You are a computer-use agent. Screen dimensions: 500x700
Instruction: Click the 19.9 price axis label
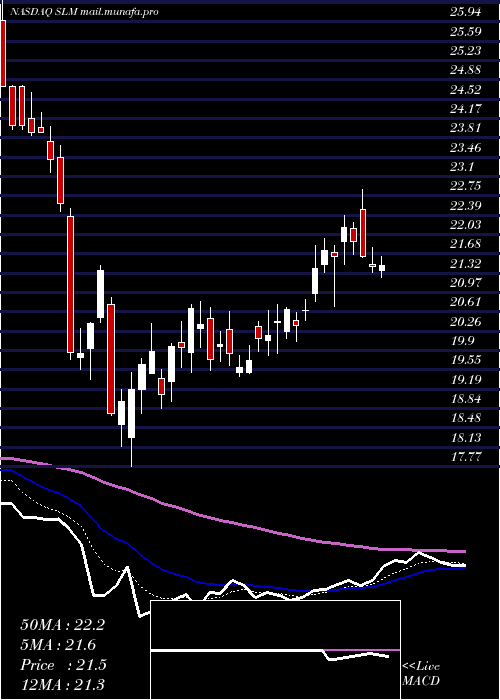[462, 341]
